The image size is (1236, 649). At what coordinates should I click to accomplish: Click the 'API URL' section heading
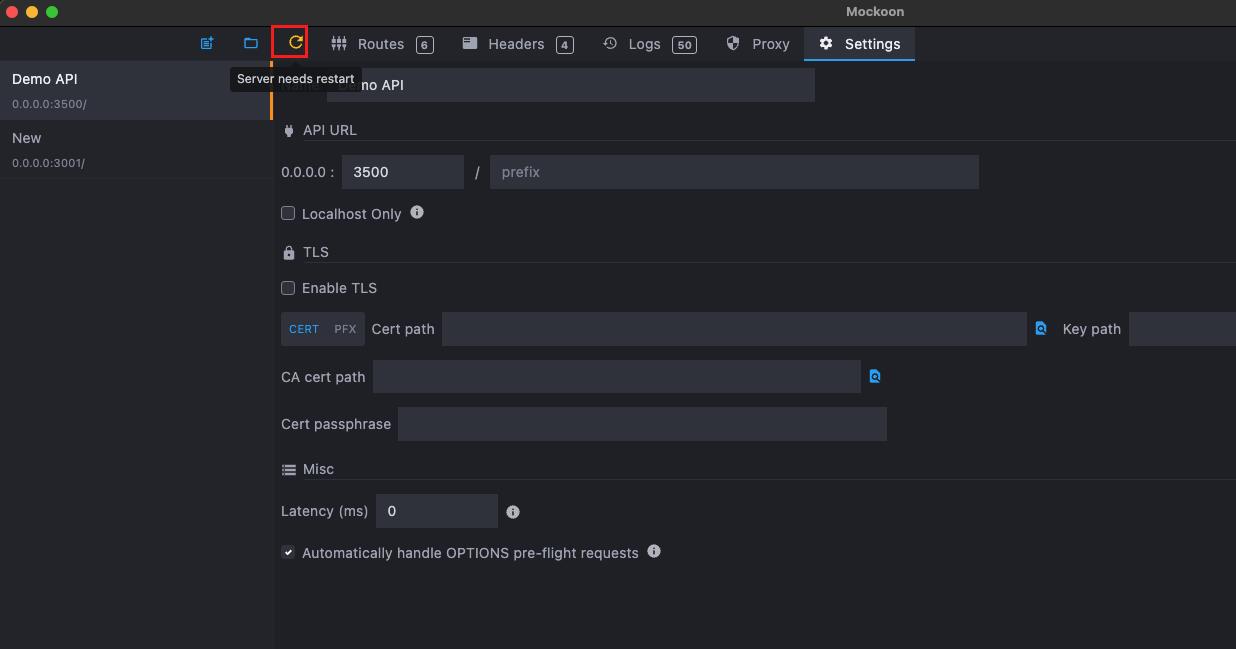click(x=330, y=130)
